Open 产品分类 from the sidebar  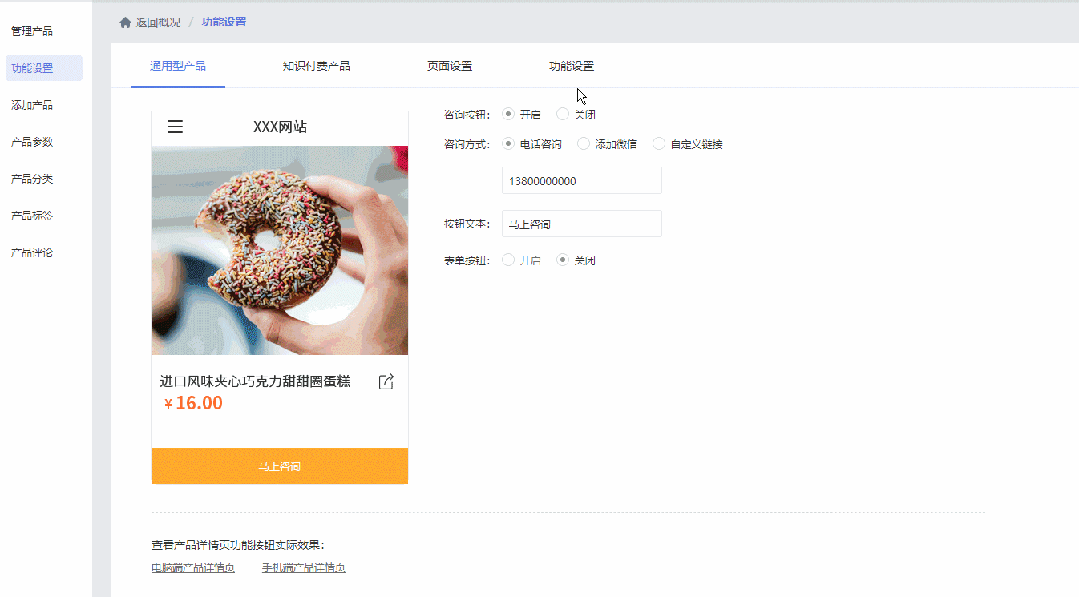(32, 179)
